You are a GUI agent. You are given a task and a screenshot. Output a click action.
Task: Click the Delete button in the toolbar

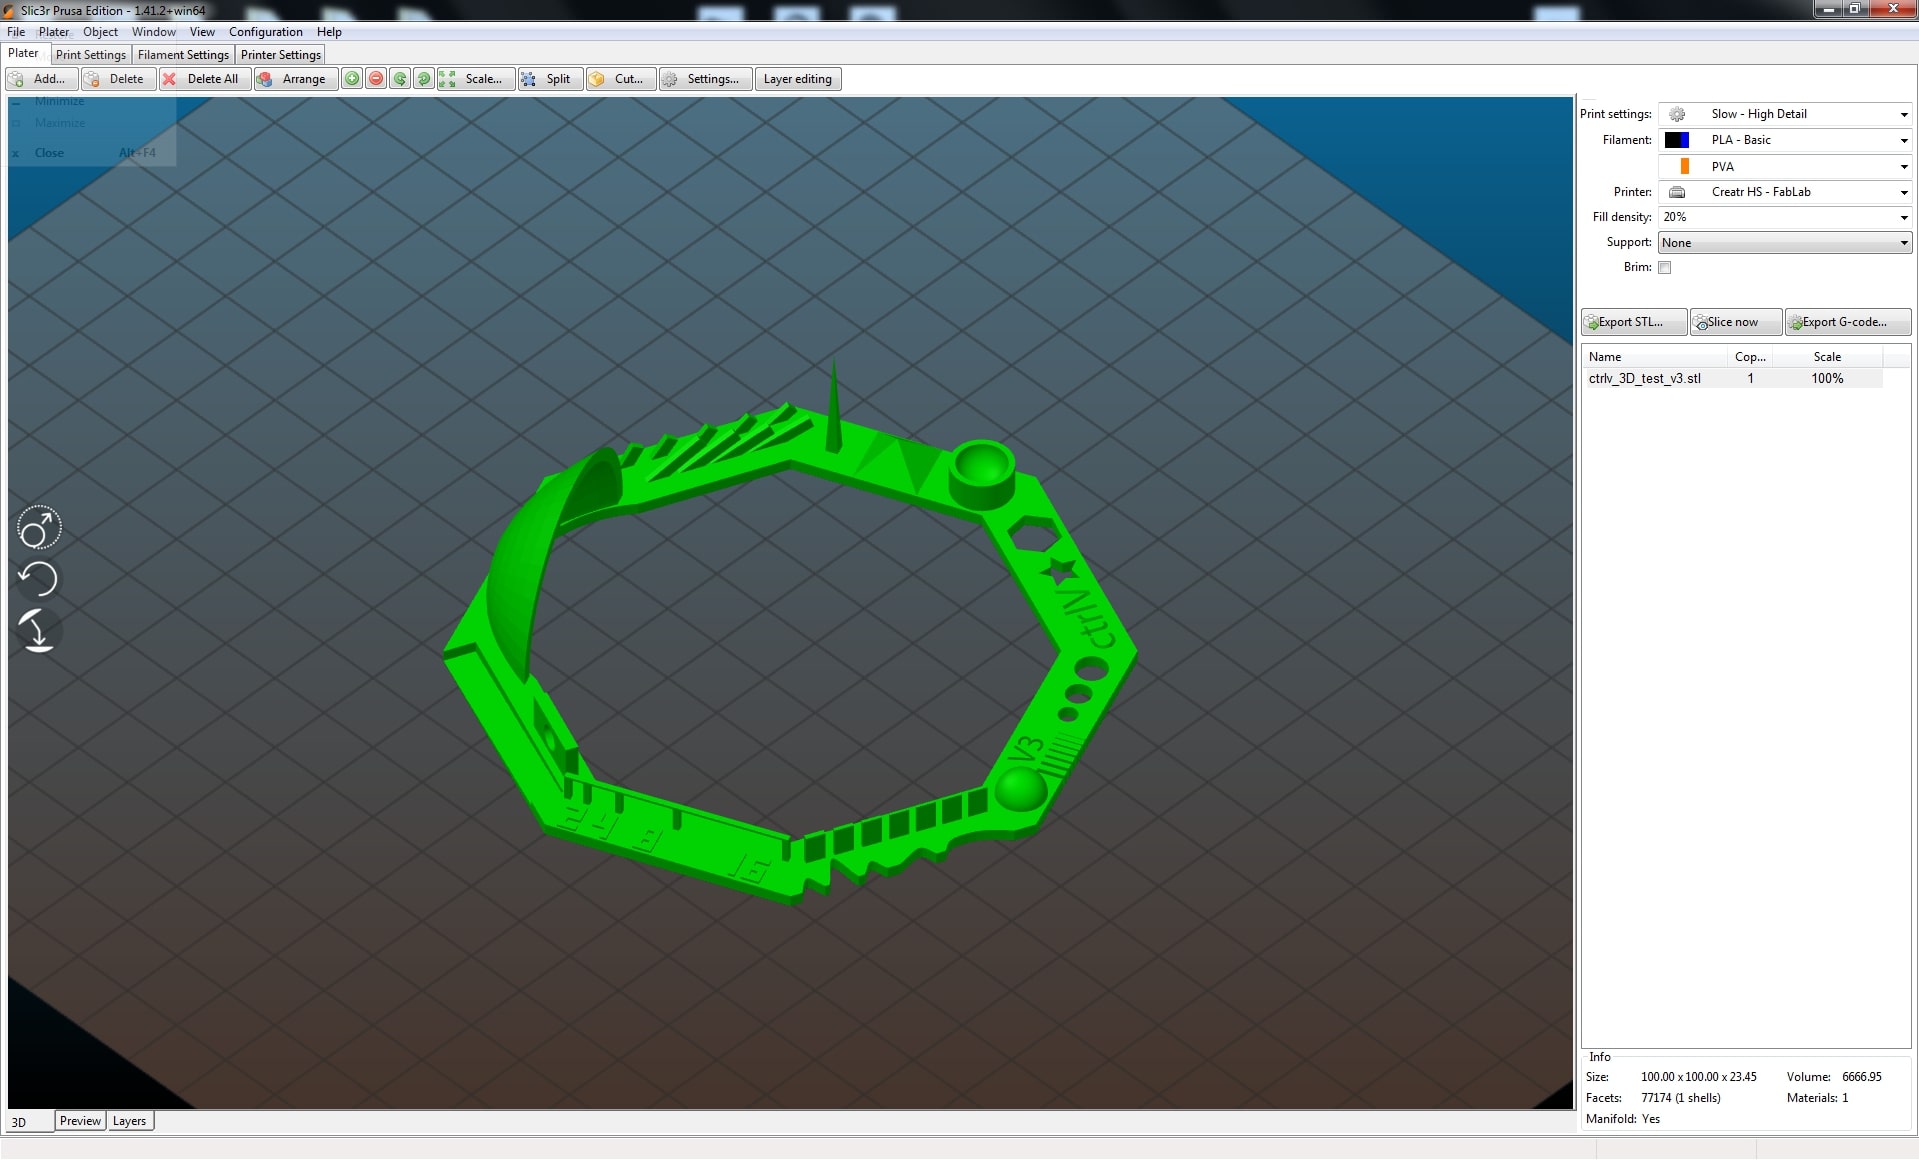pos(118,79)
